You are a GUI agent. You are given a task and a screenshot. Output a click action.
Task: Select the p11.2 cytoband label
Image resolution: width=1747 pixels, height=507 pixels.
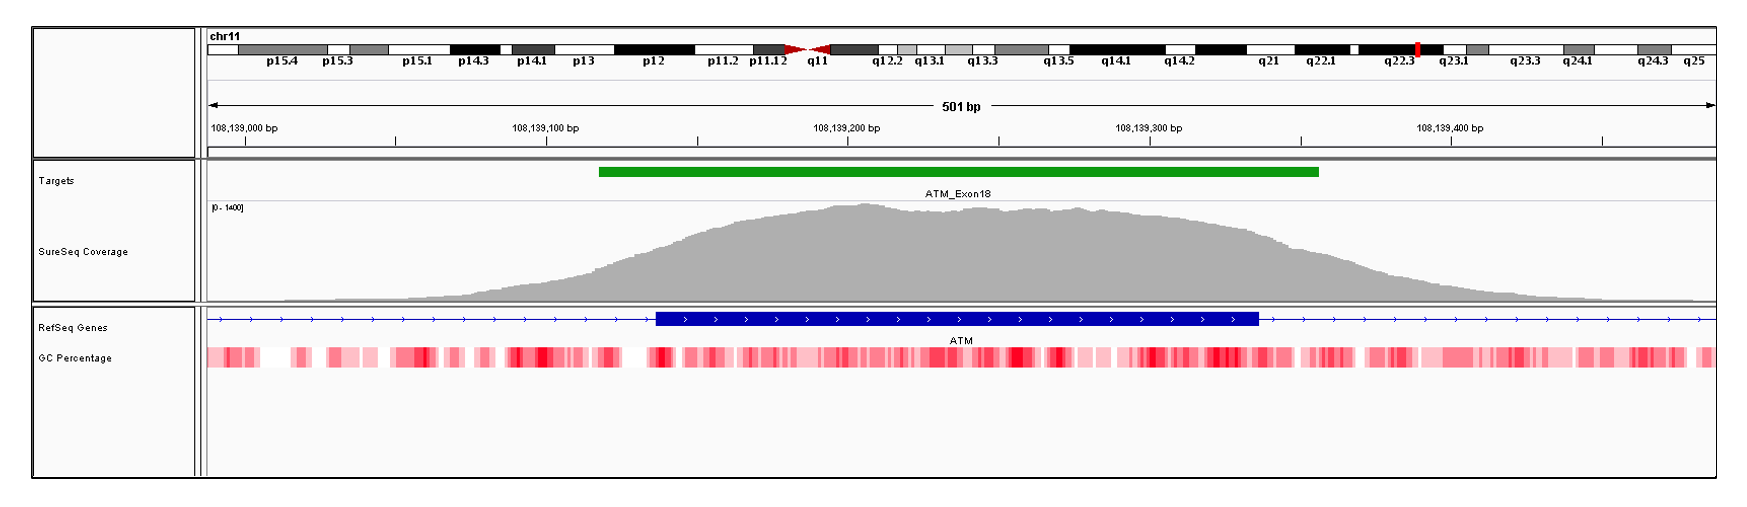pyautogui.click(x=723, y=61)
